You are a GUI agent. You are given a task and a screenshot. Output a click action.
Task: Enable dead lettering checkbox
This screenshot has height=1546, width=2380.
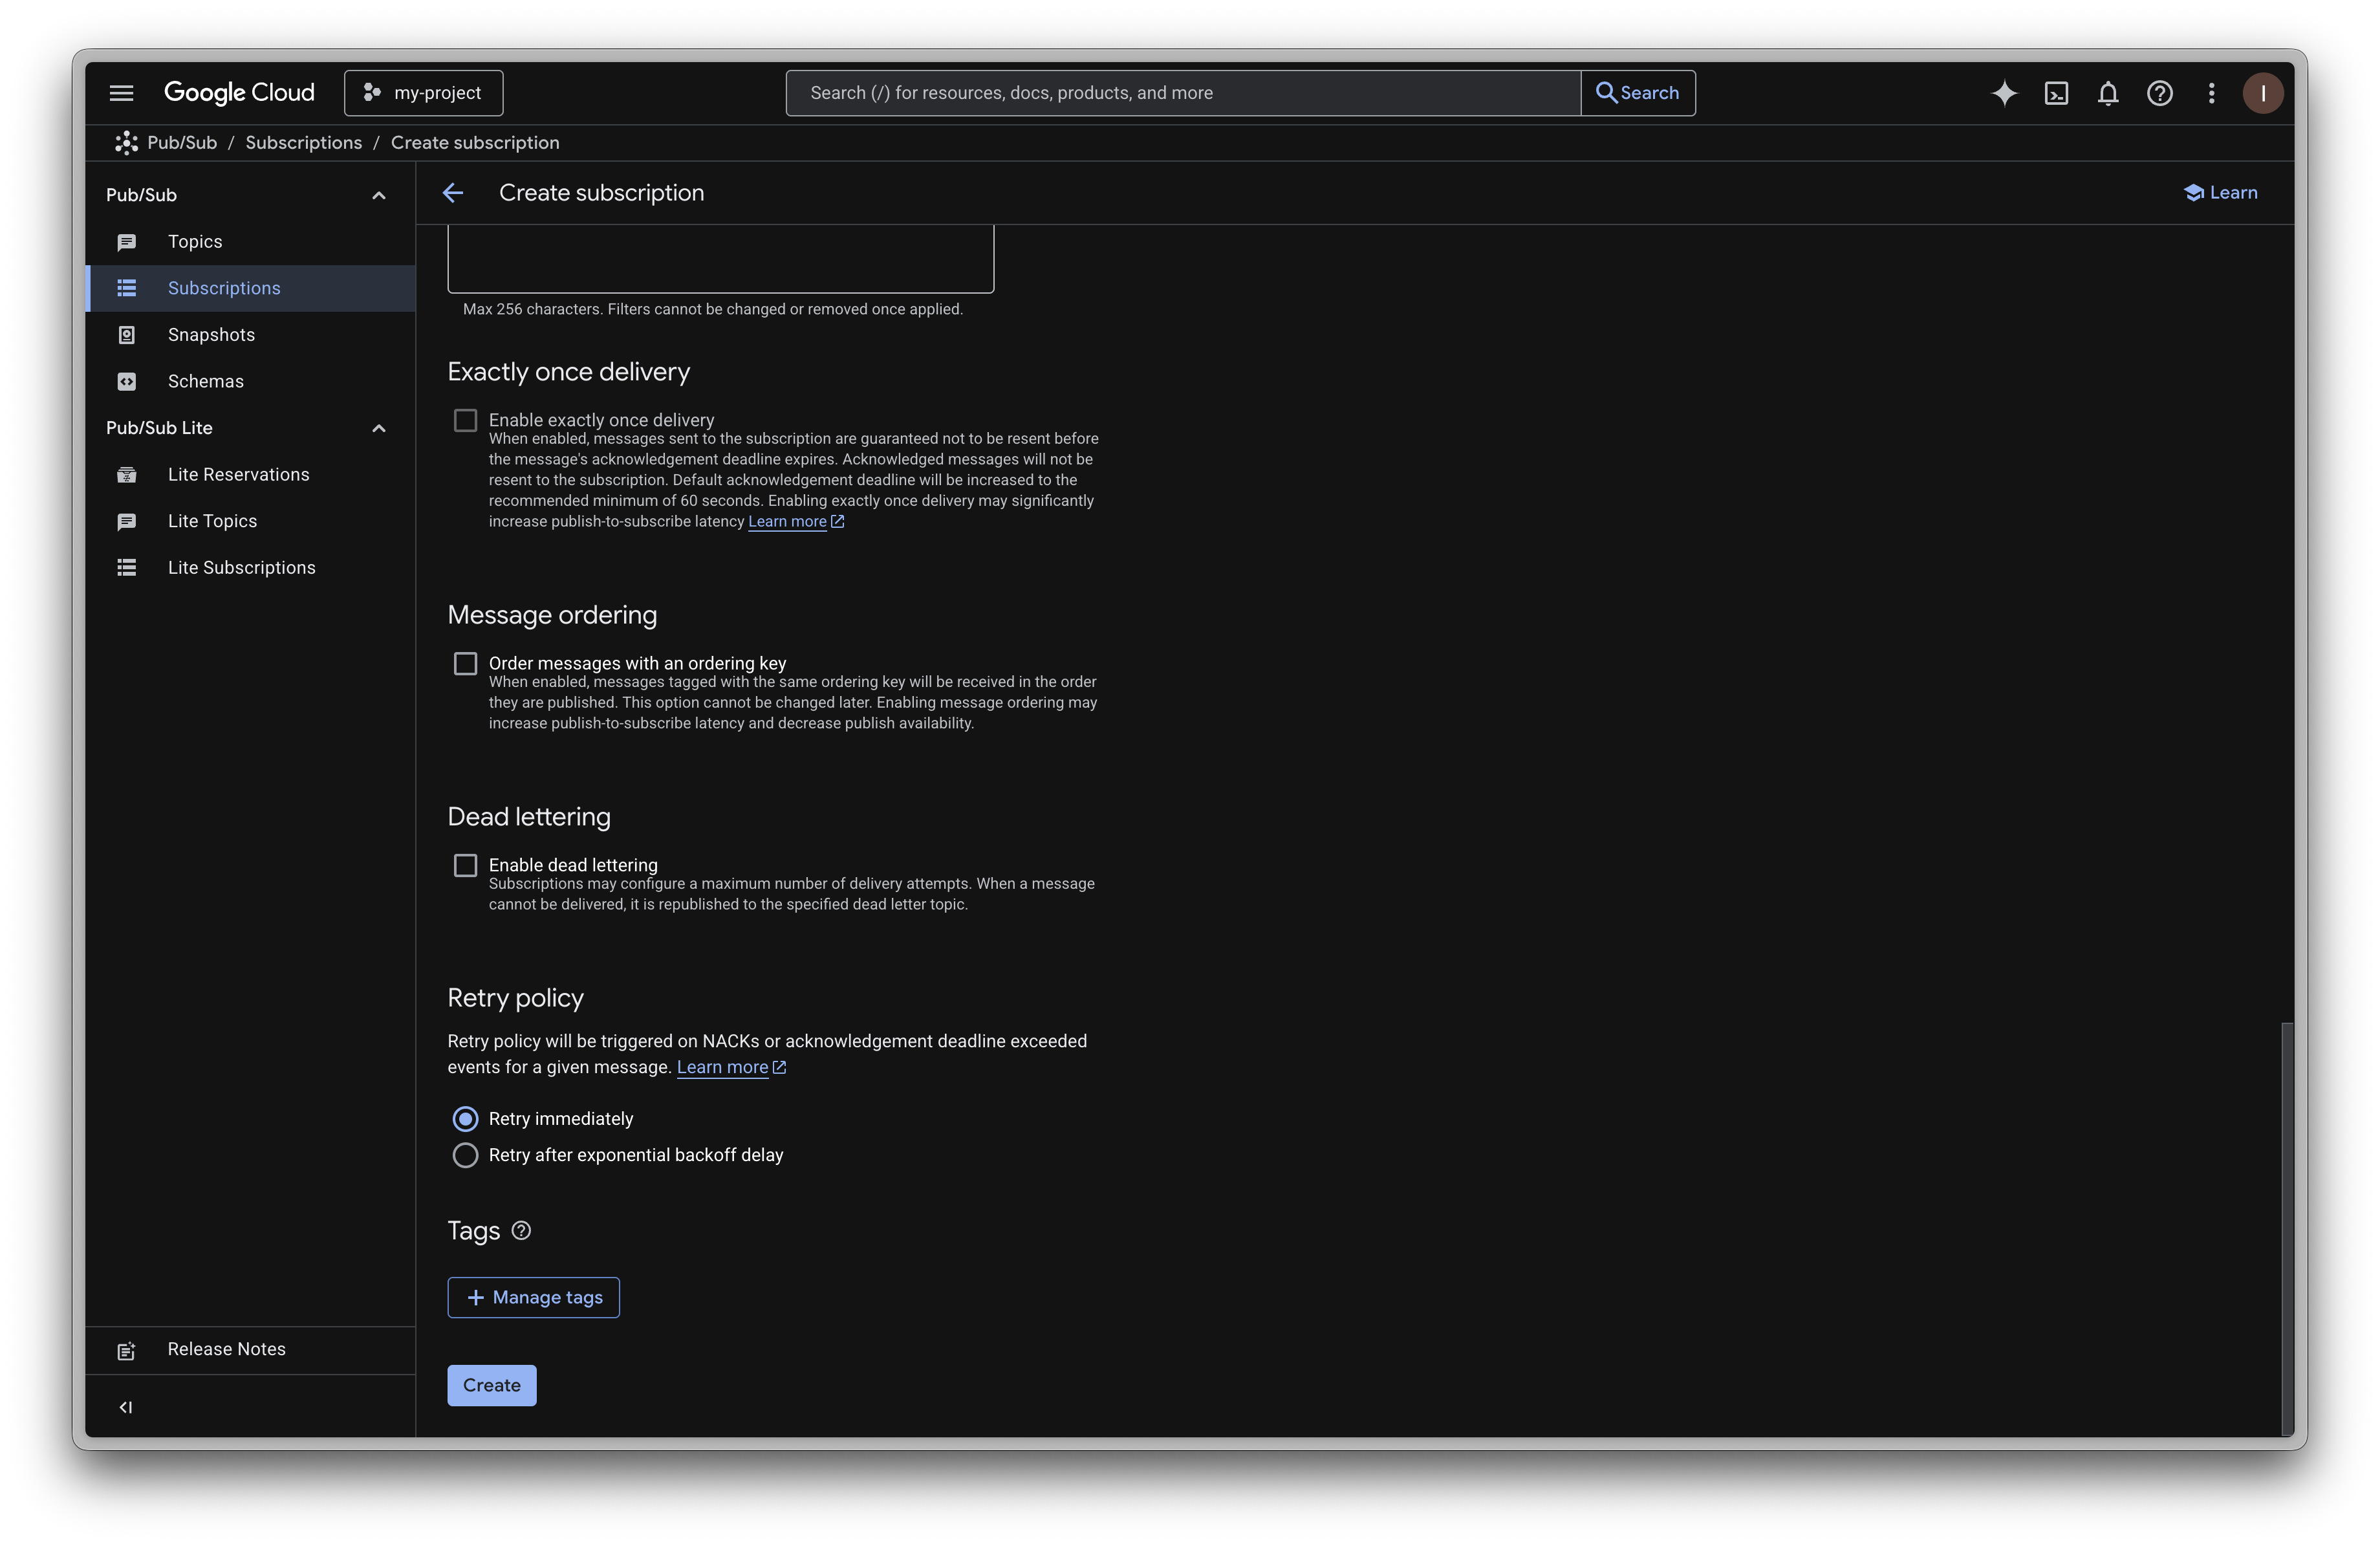point(465,865)
